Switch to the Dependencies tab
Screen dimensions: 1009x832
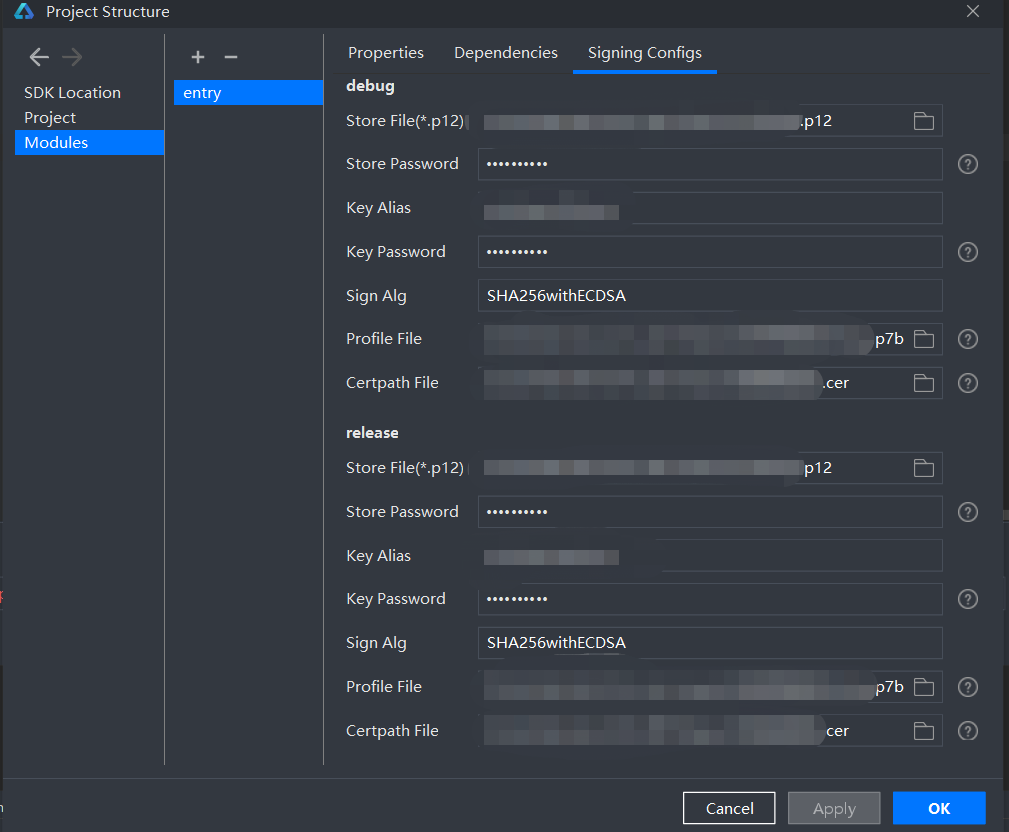point(506,53)
